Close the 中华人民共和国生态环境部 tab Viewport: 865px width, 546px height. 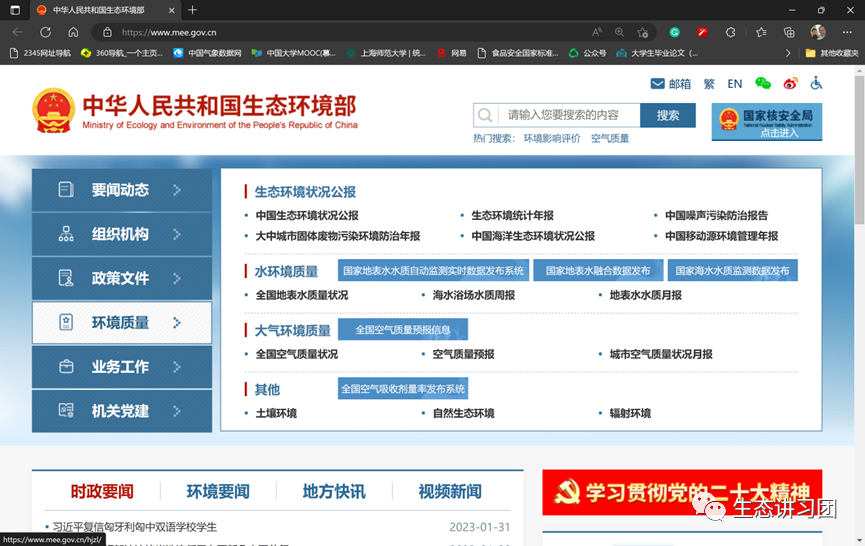pyautogui.click(x=171, y=10)
